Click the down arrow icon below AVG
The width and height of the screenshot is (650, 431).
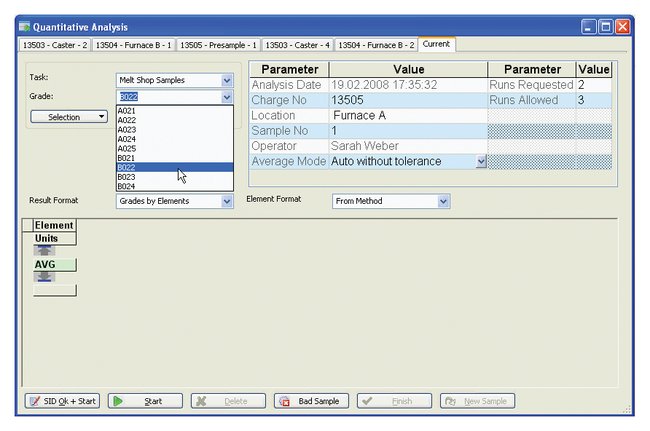[x=46, y=277]
